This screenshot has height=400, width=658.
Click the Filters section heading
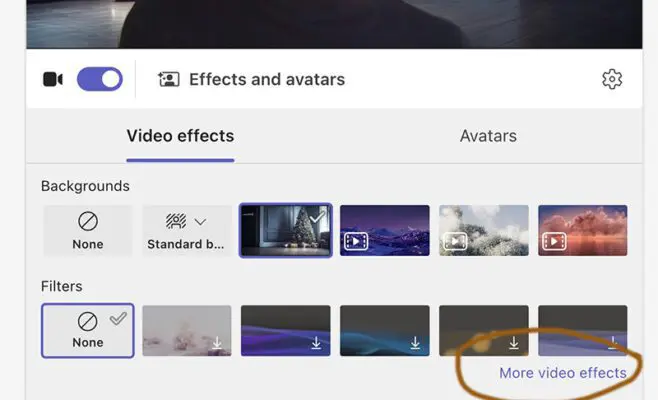(62, 286)
